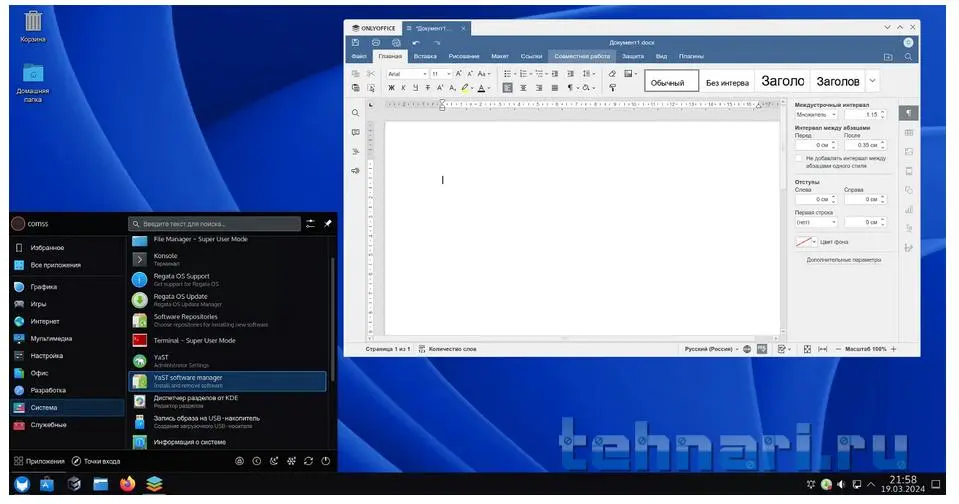
Task: Toggle nonprinting characters (¶) in toolbar
Action: point(570,88)
